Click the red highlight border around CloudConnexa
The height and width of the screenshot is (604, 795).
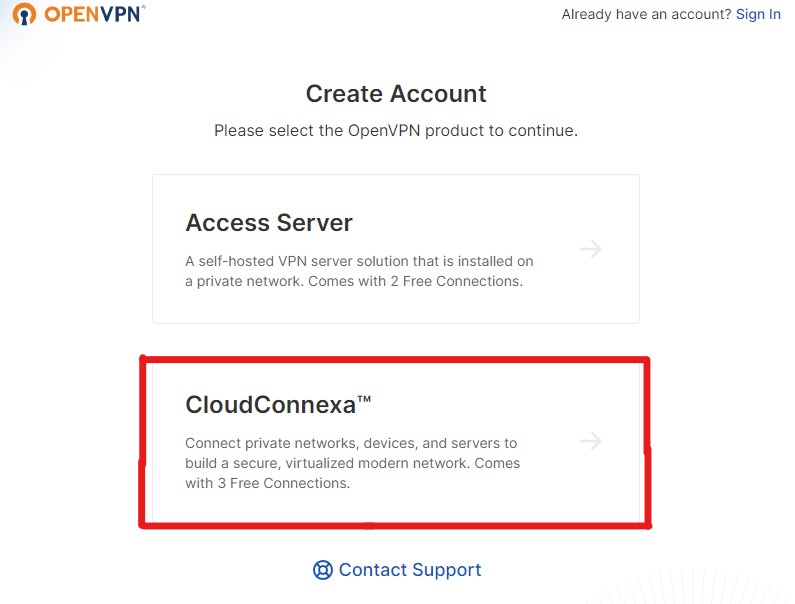click(x=395, y=360)
